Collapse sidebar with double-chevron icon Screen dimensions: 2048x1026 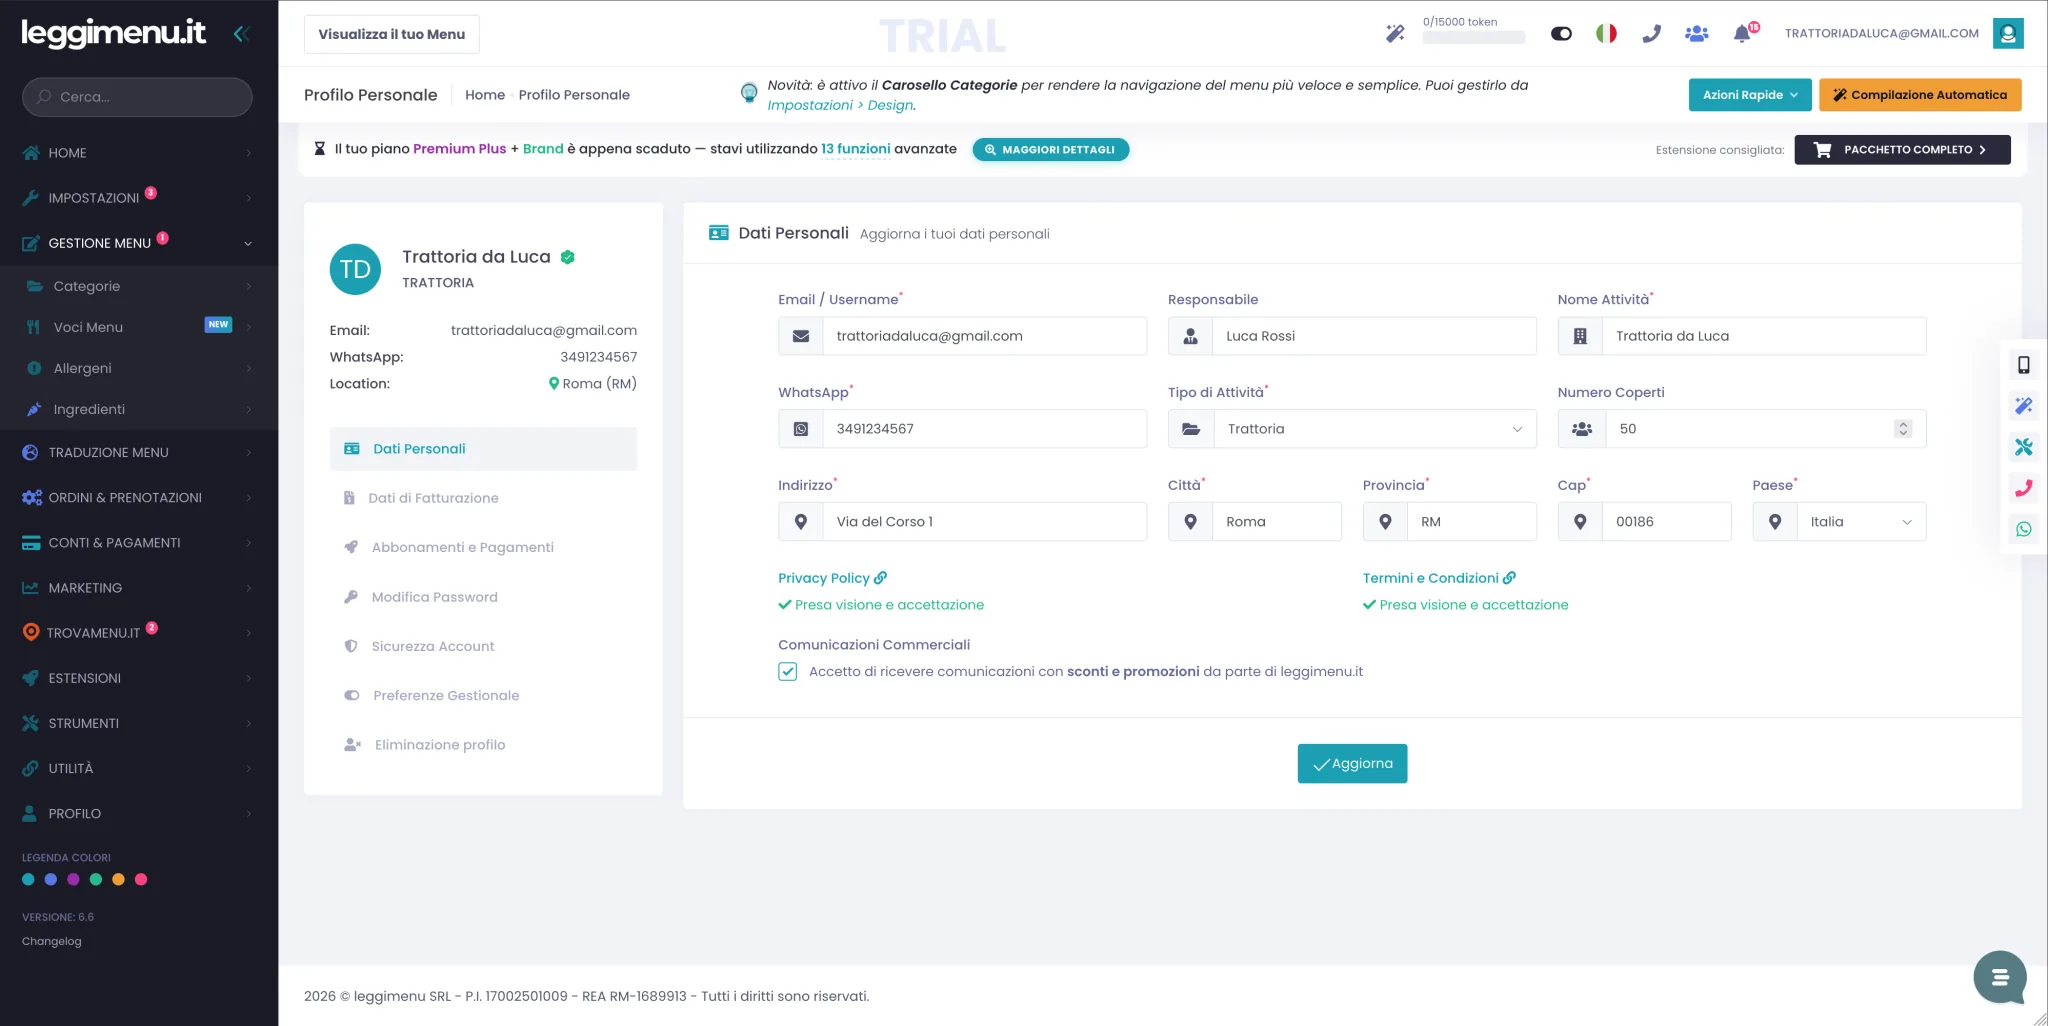point(241,34)
